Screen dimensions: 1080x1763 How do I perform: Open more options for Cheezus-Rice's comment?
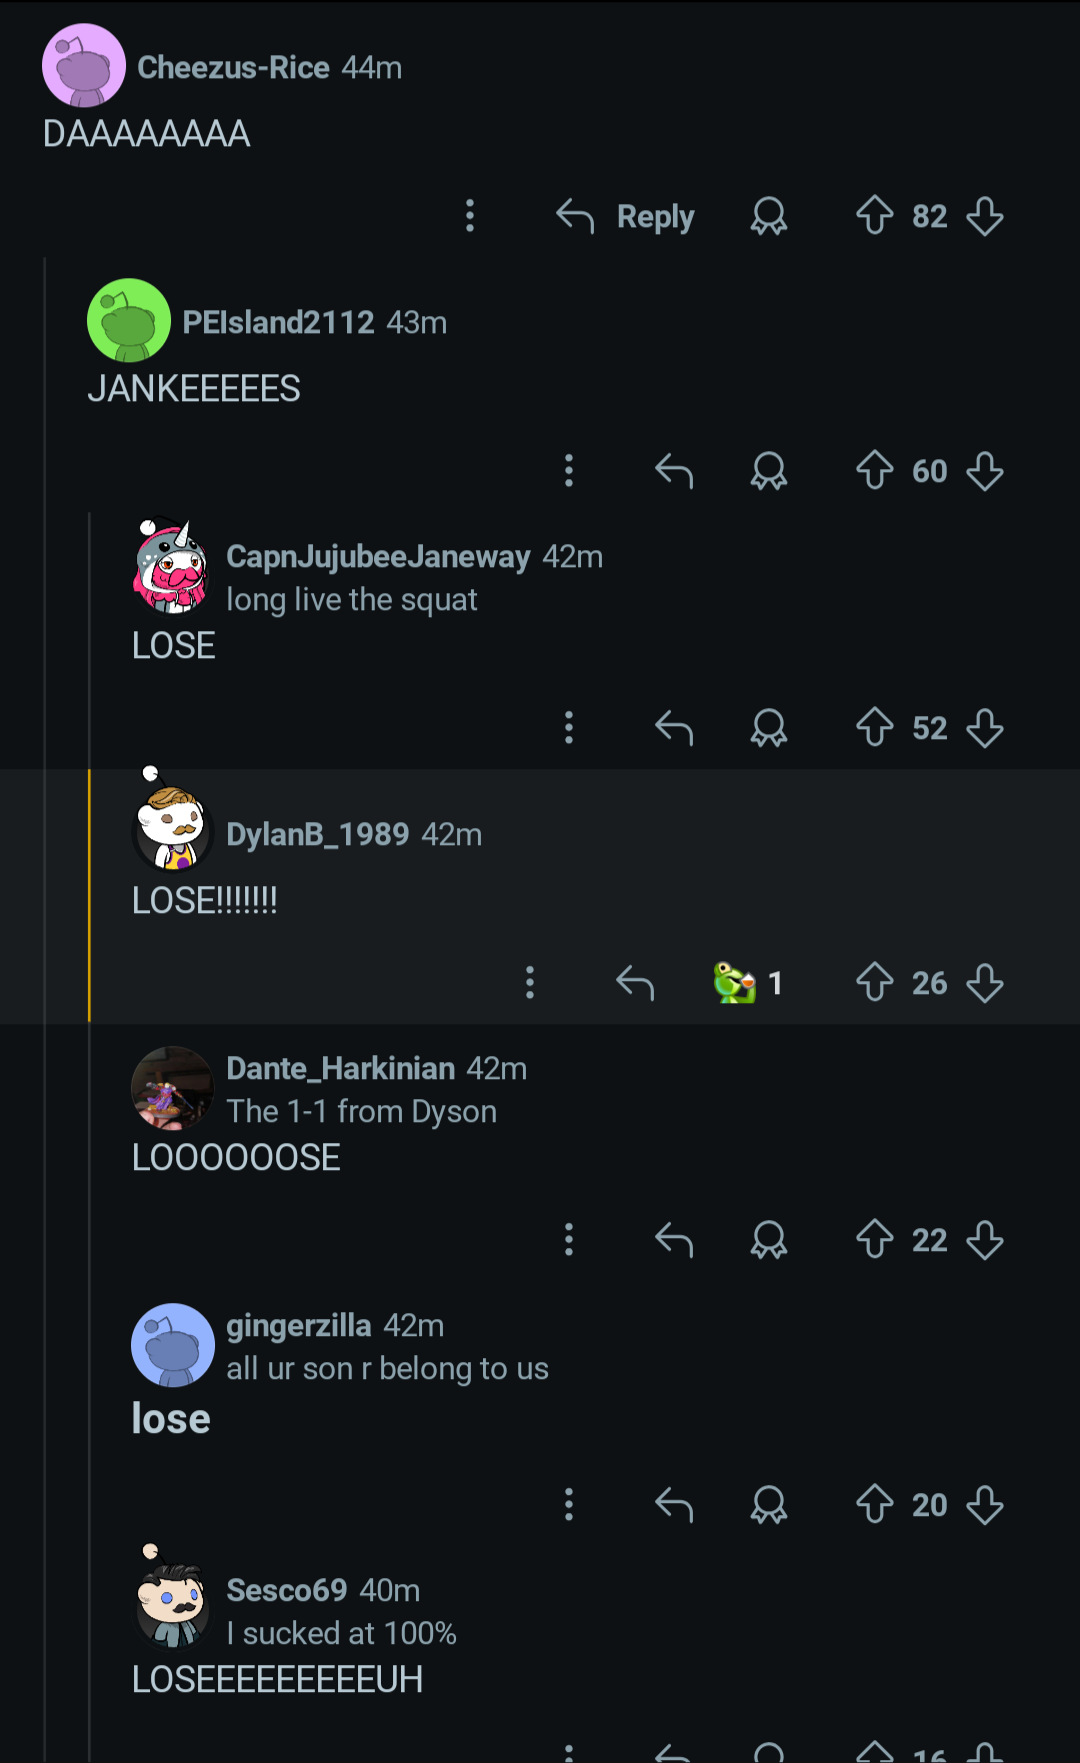[x=470, y=216]
